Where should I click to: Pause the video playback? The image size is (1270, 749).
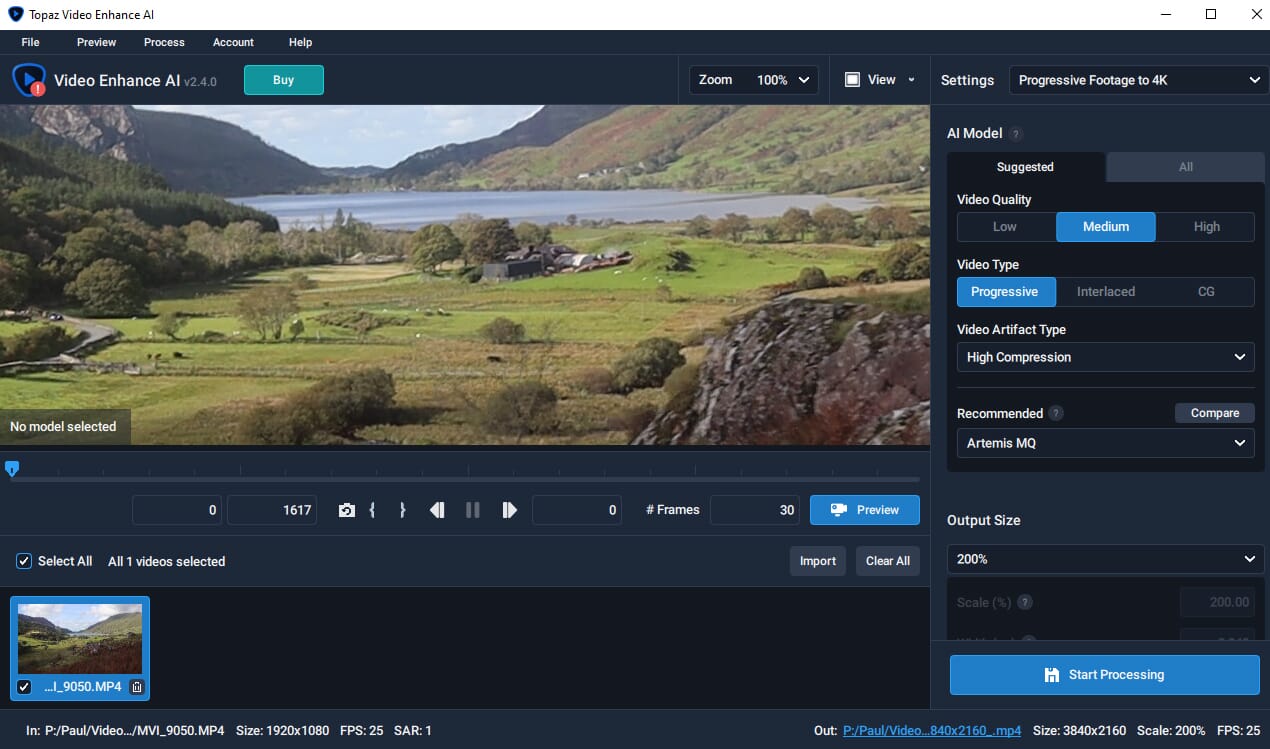point(473,510)
